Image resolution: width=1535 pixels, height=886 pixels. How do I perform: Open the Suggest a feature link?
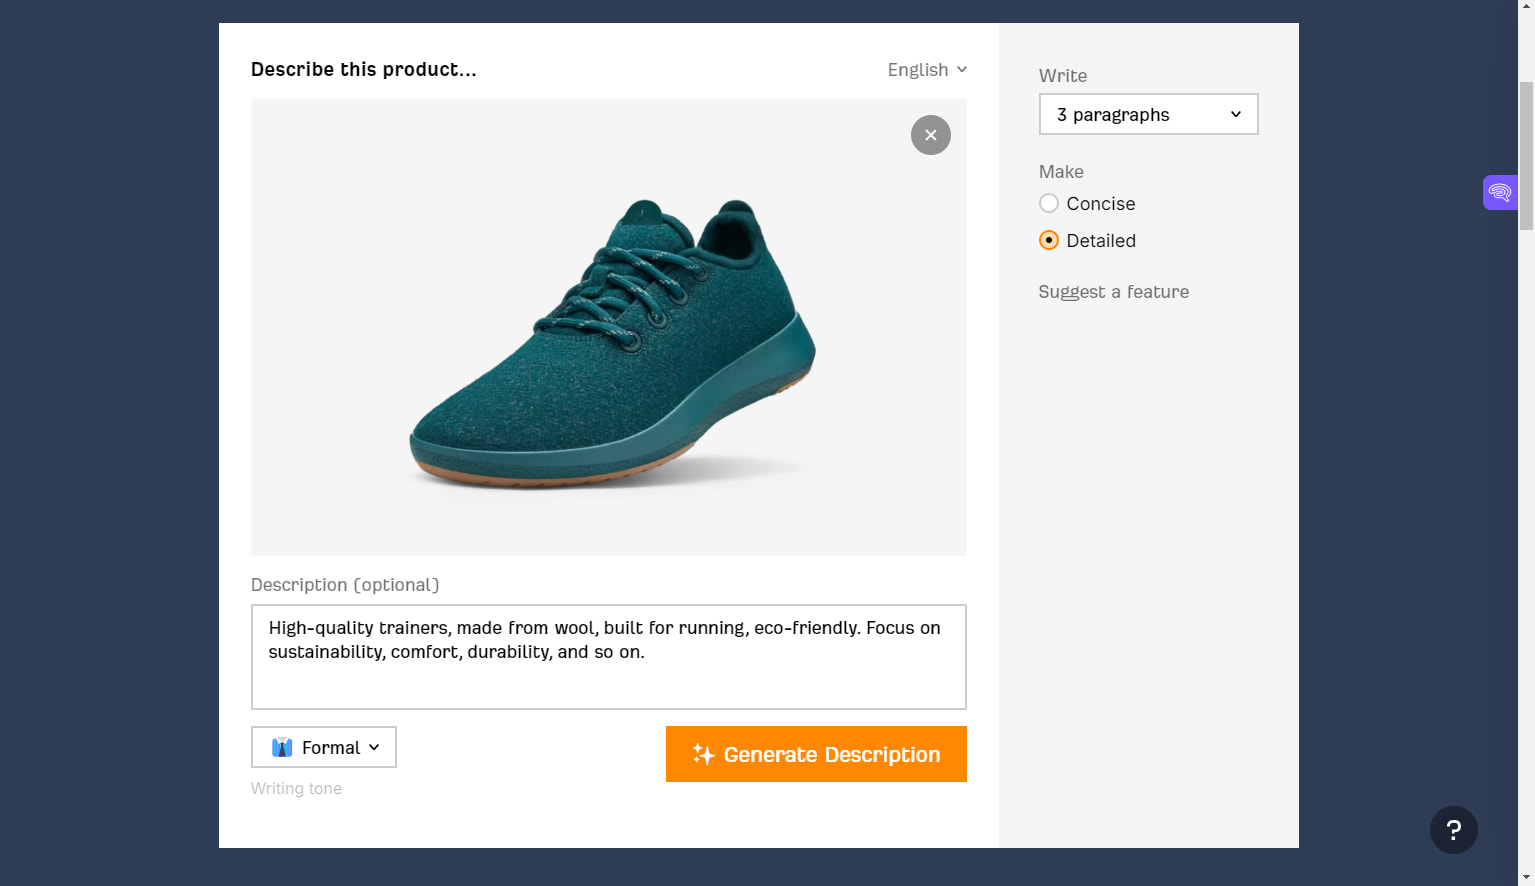pyautogui.click(x=1113, y=291)
